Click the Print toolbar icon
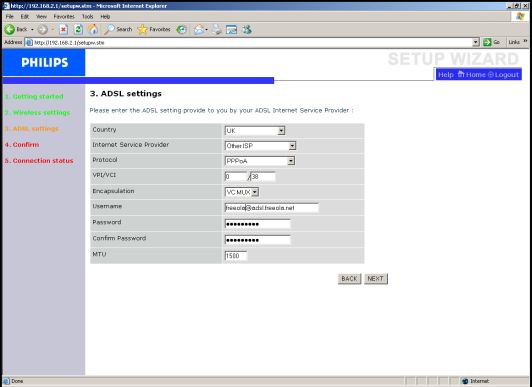This screenshot has width=532, height=387. click(x=217, y=30)
